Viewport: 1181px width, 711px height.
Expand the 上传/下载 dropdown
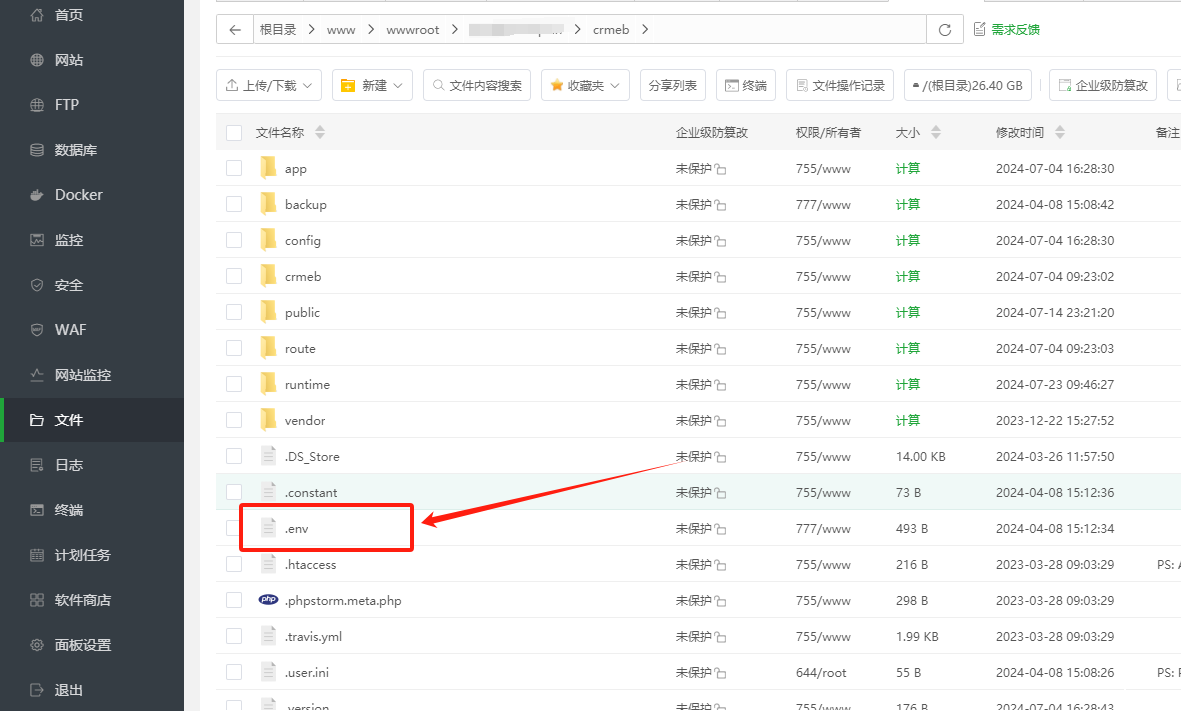click(x=268, y=86)
